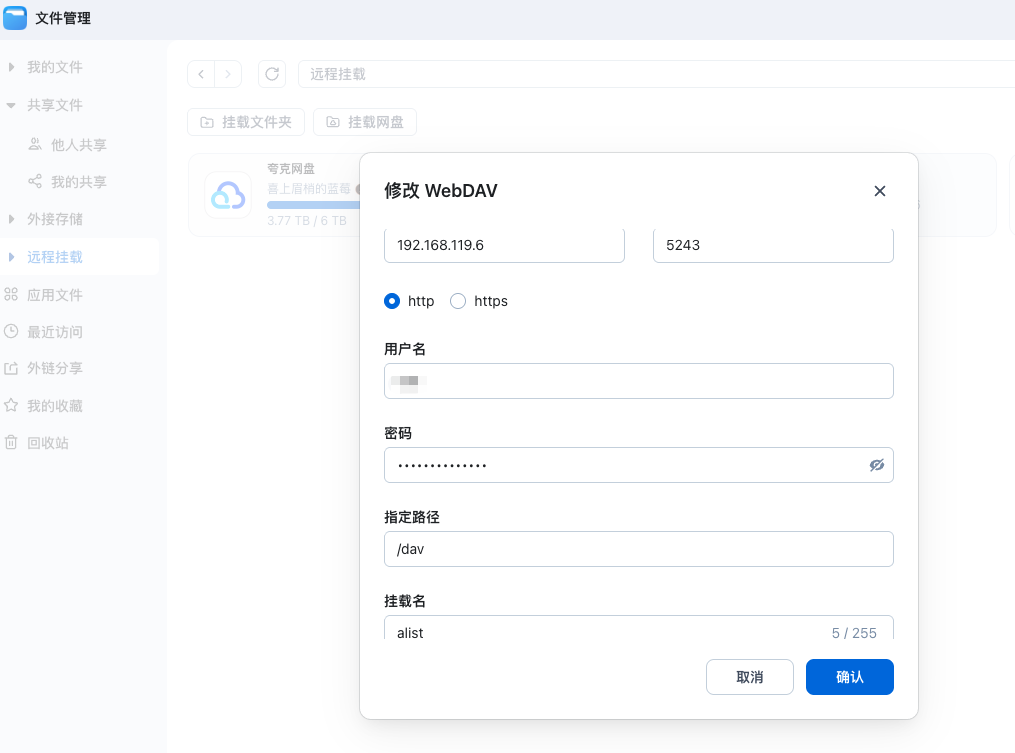Open Shared by Others (他人共享) item
The image size is (1015, 753).
coord(78,145)
